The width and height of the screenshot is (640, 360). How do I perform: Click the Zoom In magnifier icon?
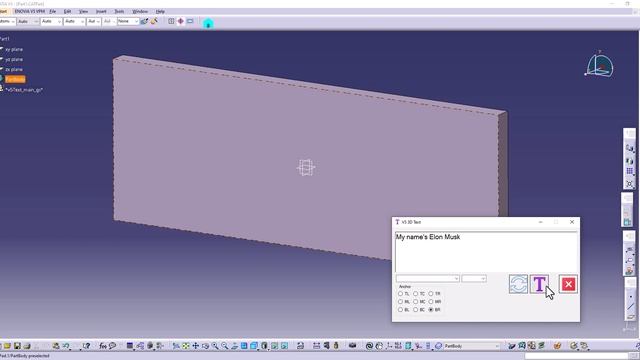[x=215, y=346]
